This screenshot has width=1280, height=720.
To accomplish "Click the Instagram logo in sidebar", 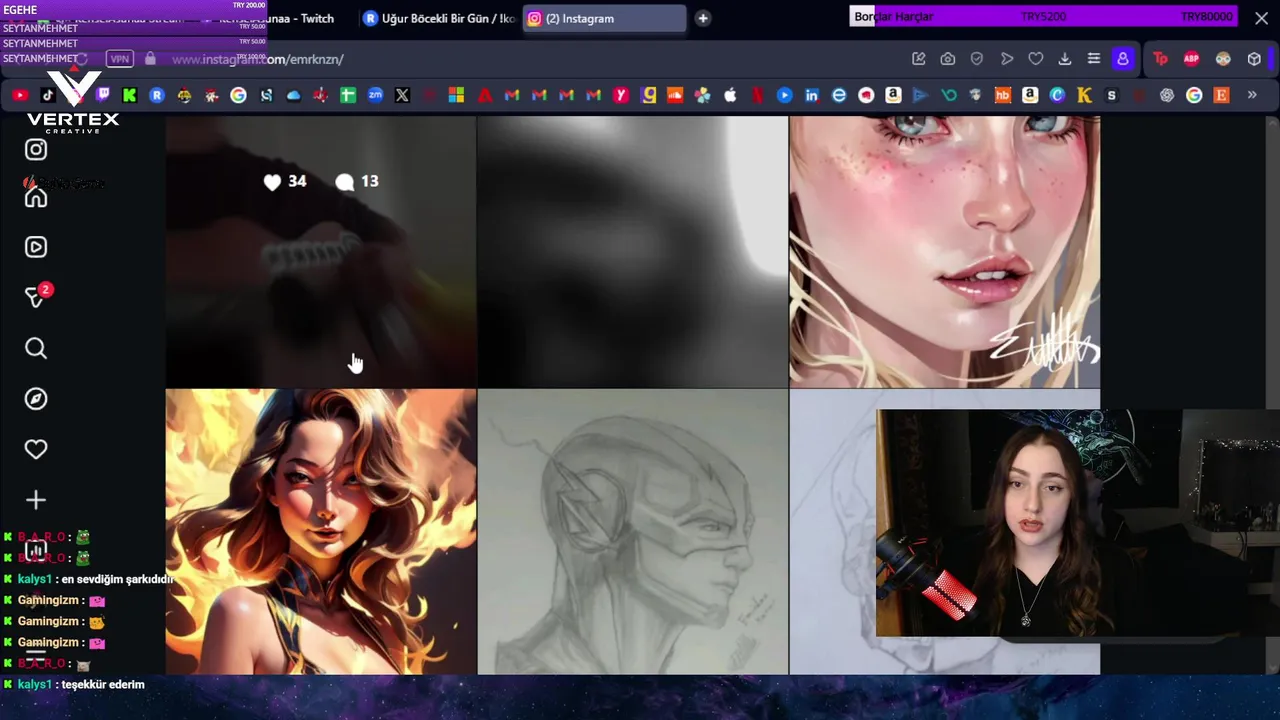I will click(36, 149).
